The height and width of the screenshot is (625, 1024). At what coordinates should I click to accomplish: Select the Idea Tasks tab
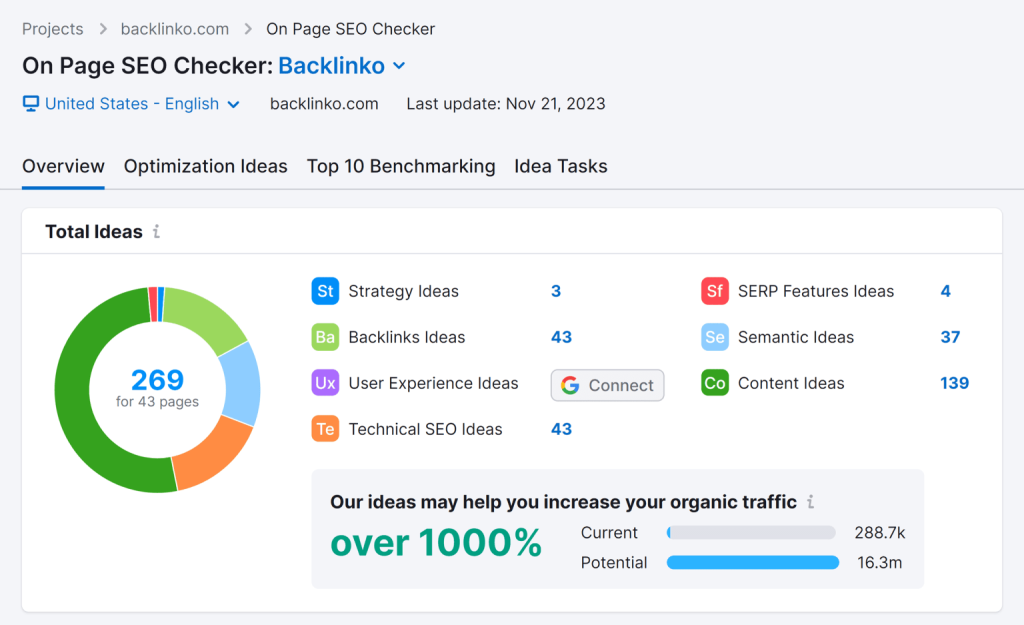click(x=560, y=167)
